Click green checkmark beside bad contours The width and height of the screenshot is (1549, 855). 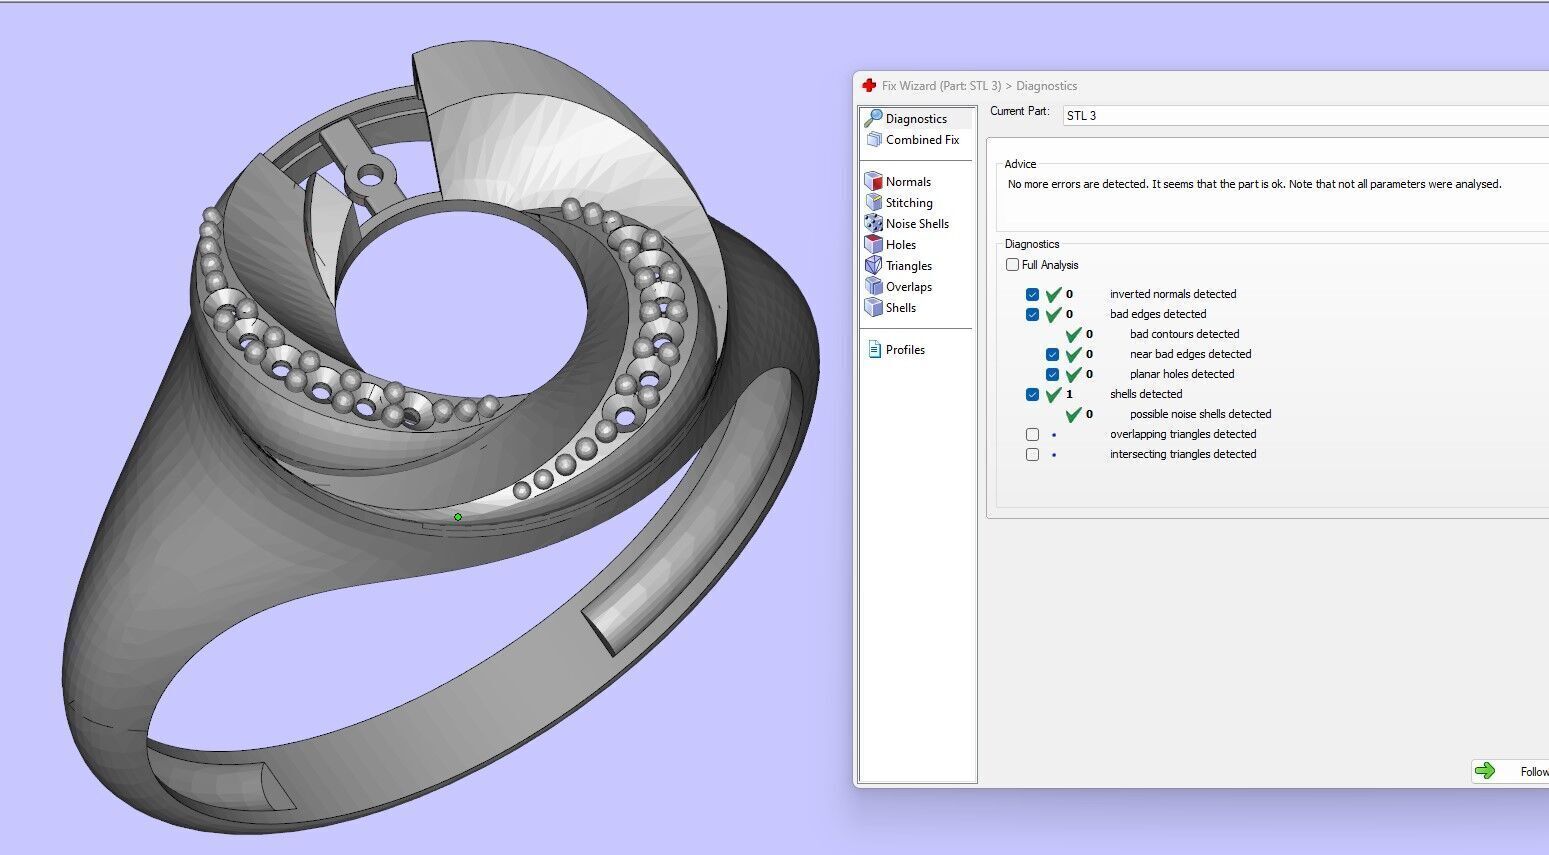coord(1073,334)
